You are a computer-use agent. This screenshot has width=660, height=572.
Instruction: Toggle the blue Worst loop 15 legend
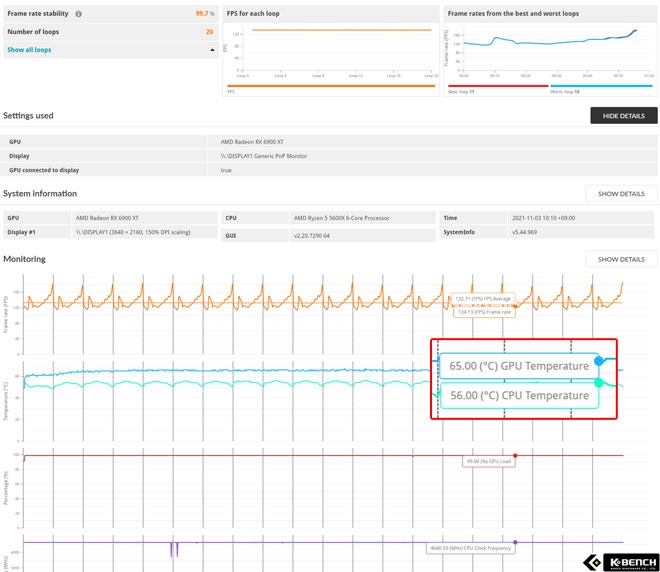coord(601,86)
